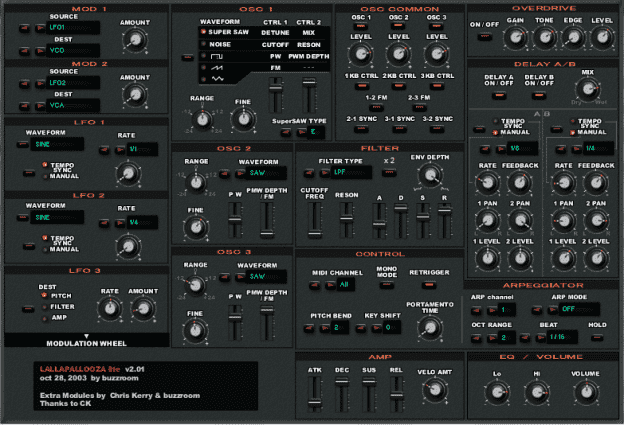Expand the Modulation Wheel section
624x425 pixels.
coord(85,337)
